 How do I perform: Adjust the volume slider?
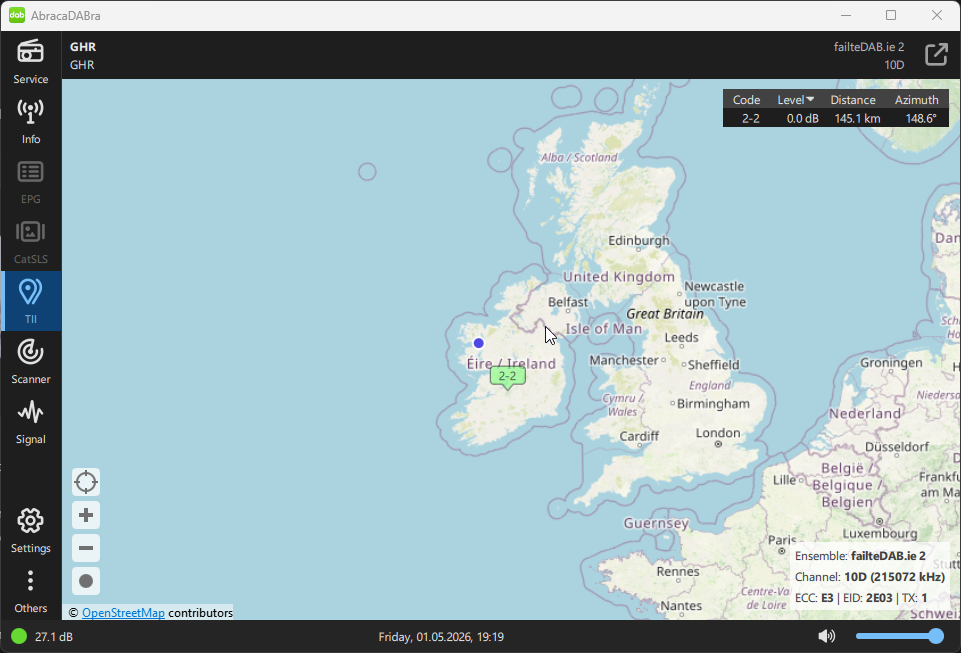[900, 636]
